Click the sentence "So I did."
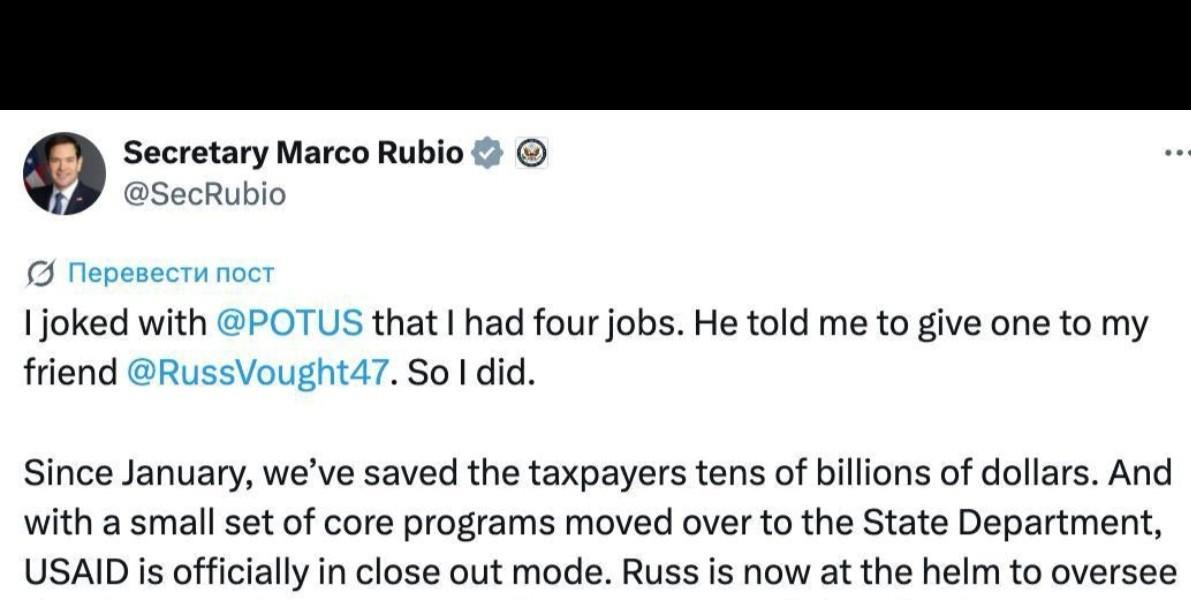1191x600 pixels. (472, 372)
